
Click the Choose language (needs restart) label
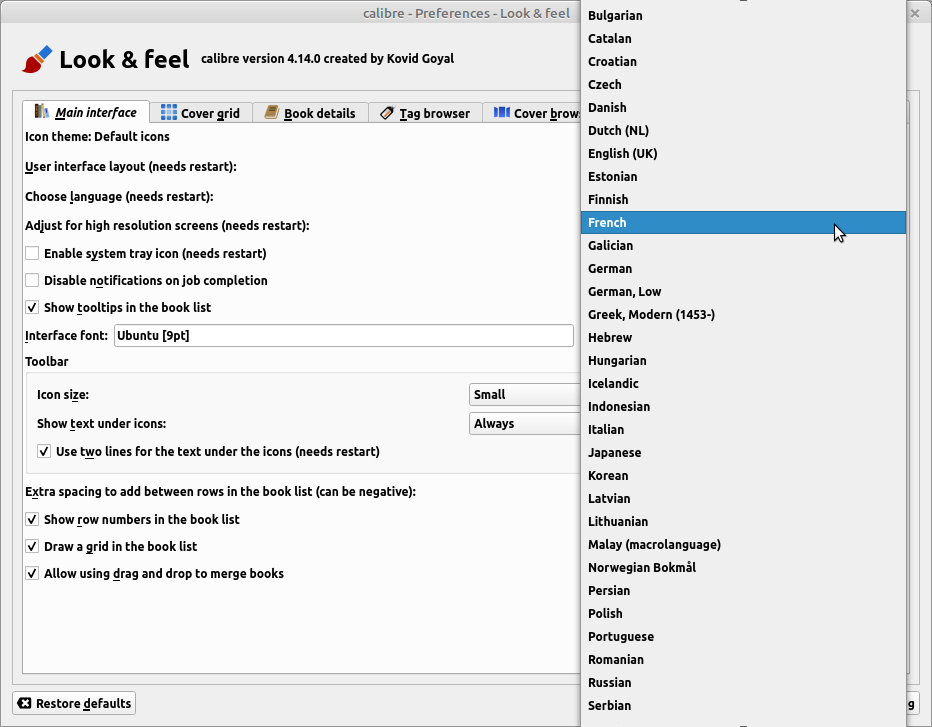[x=119, y=197]
